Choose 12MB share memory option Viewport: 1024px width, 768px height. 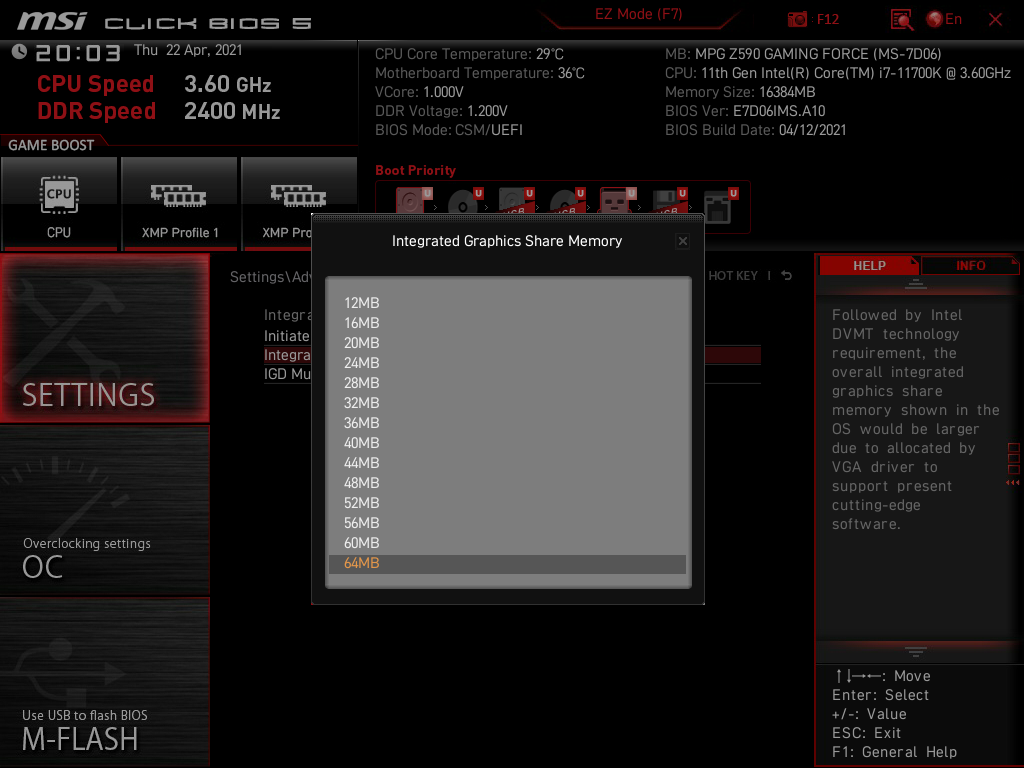507,302
